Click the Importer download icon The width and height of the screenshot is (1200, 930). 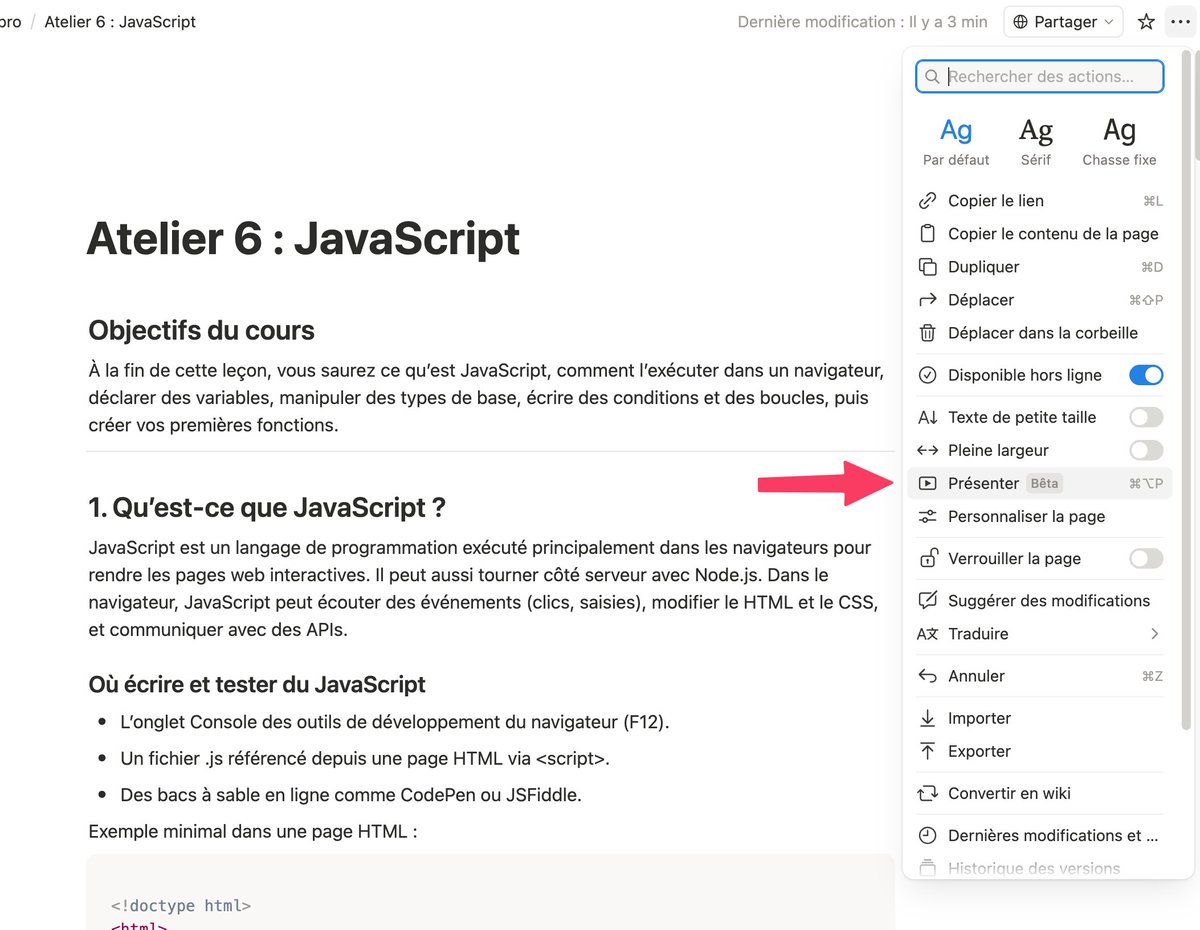click(928, 718)
